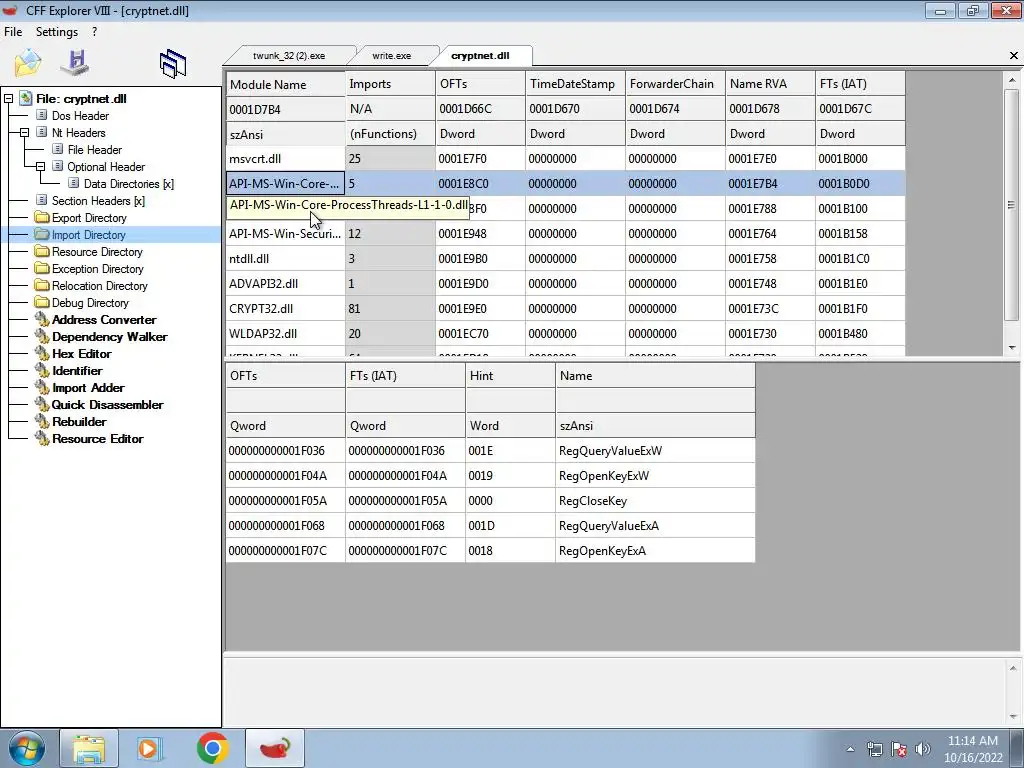
Task: Select the Import Directory folder
Action: [89, 234]
